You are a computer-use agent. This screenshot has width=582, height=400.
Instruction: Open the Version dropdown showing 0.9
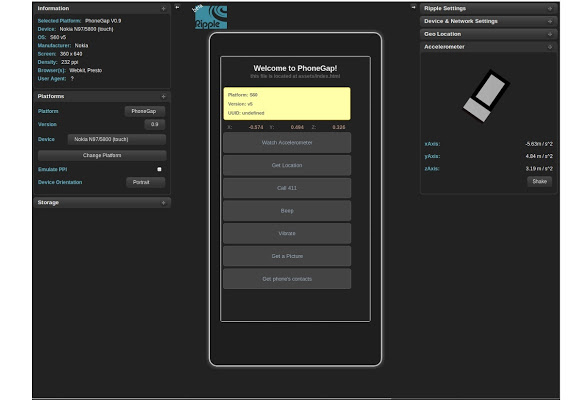pyautogui.click(x=154, y=124)
